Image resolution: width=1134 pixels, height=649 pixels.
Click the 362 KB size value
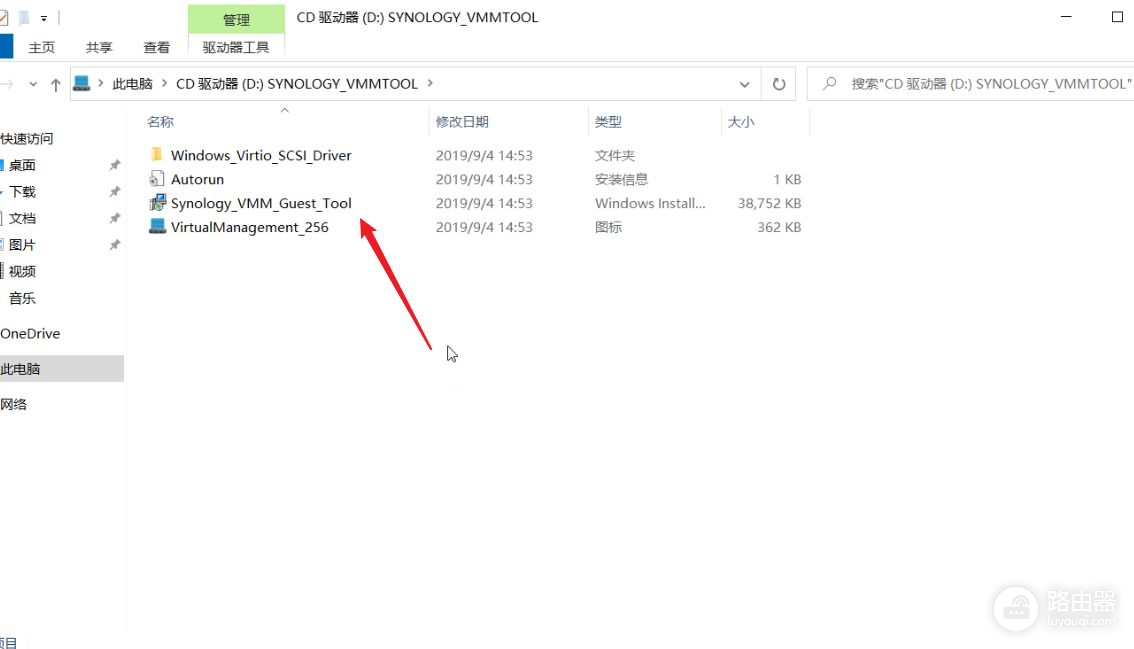(779, 227)
